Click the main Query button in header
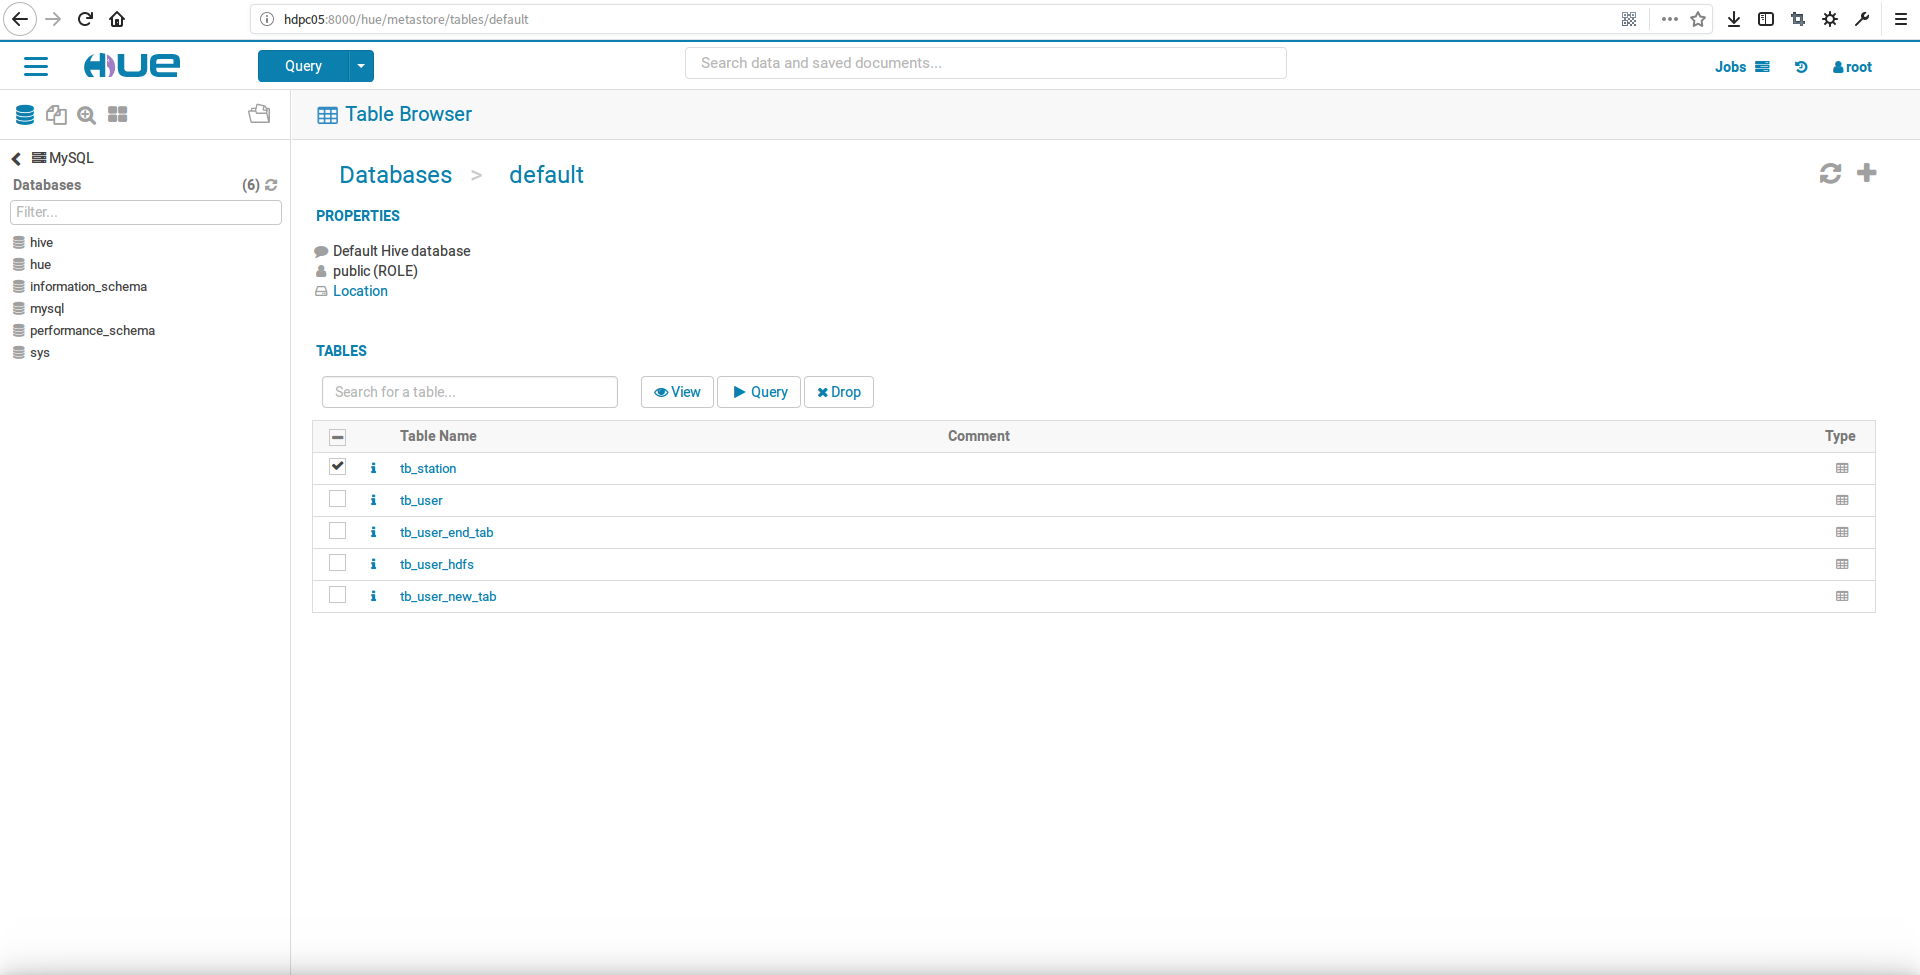 (x=303, y=66)
